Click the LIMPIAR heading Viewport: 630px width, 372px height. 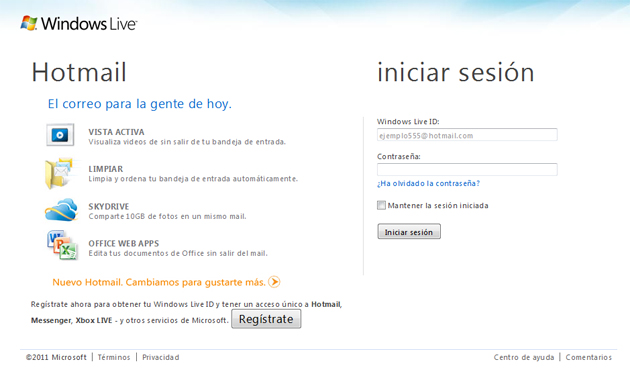tap(106, 169)
